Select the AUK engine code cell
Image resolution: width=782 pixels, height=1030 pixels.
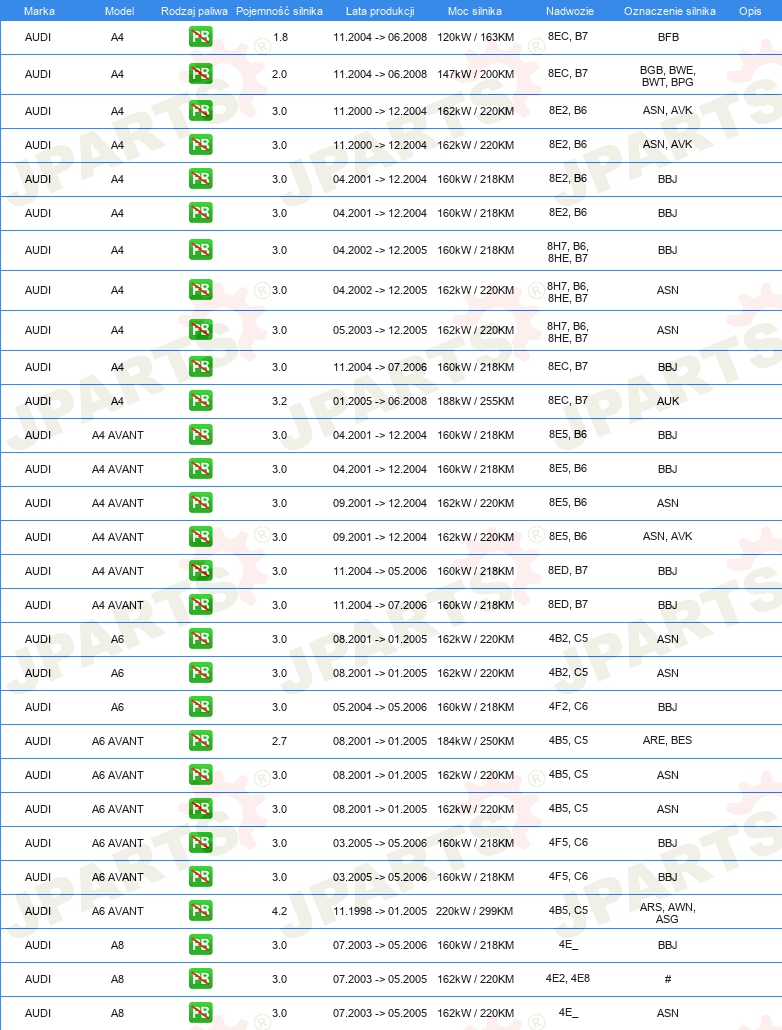(668, 401)
